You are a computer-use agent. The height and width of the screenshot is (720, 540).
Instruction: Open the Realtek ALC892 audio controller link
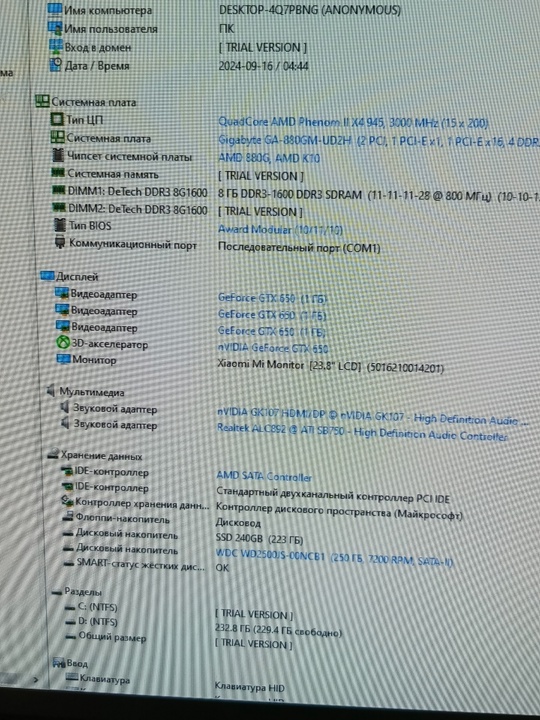362,431
